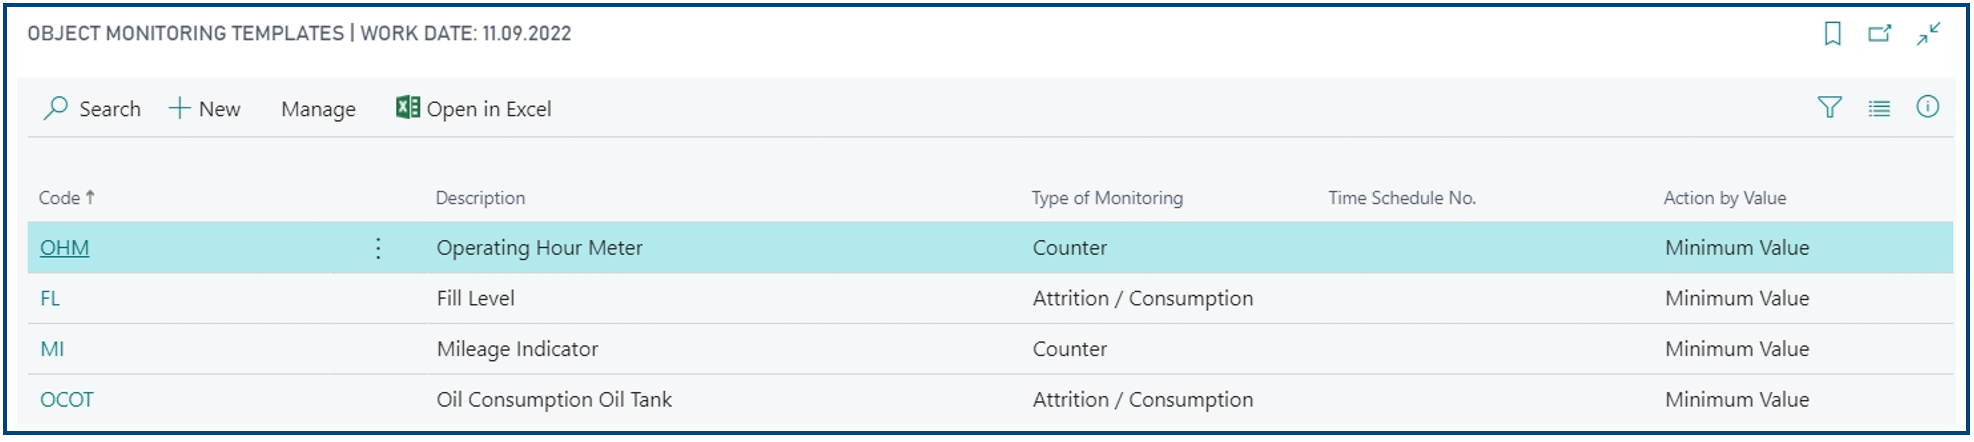This screenshot has height=442, width=1974.
Task: Click empty Time Schedule No. cell for OHM
Action: pyautogui.click(x=1487, y=248)
